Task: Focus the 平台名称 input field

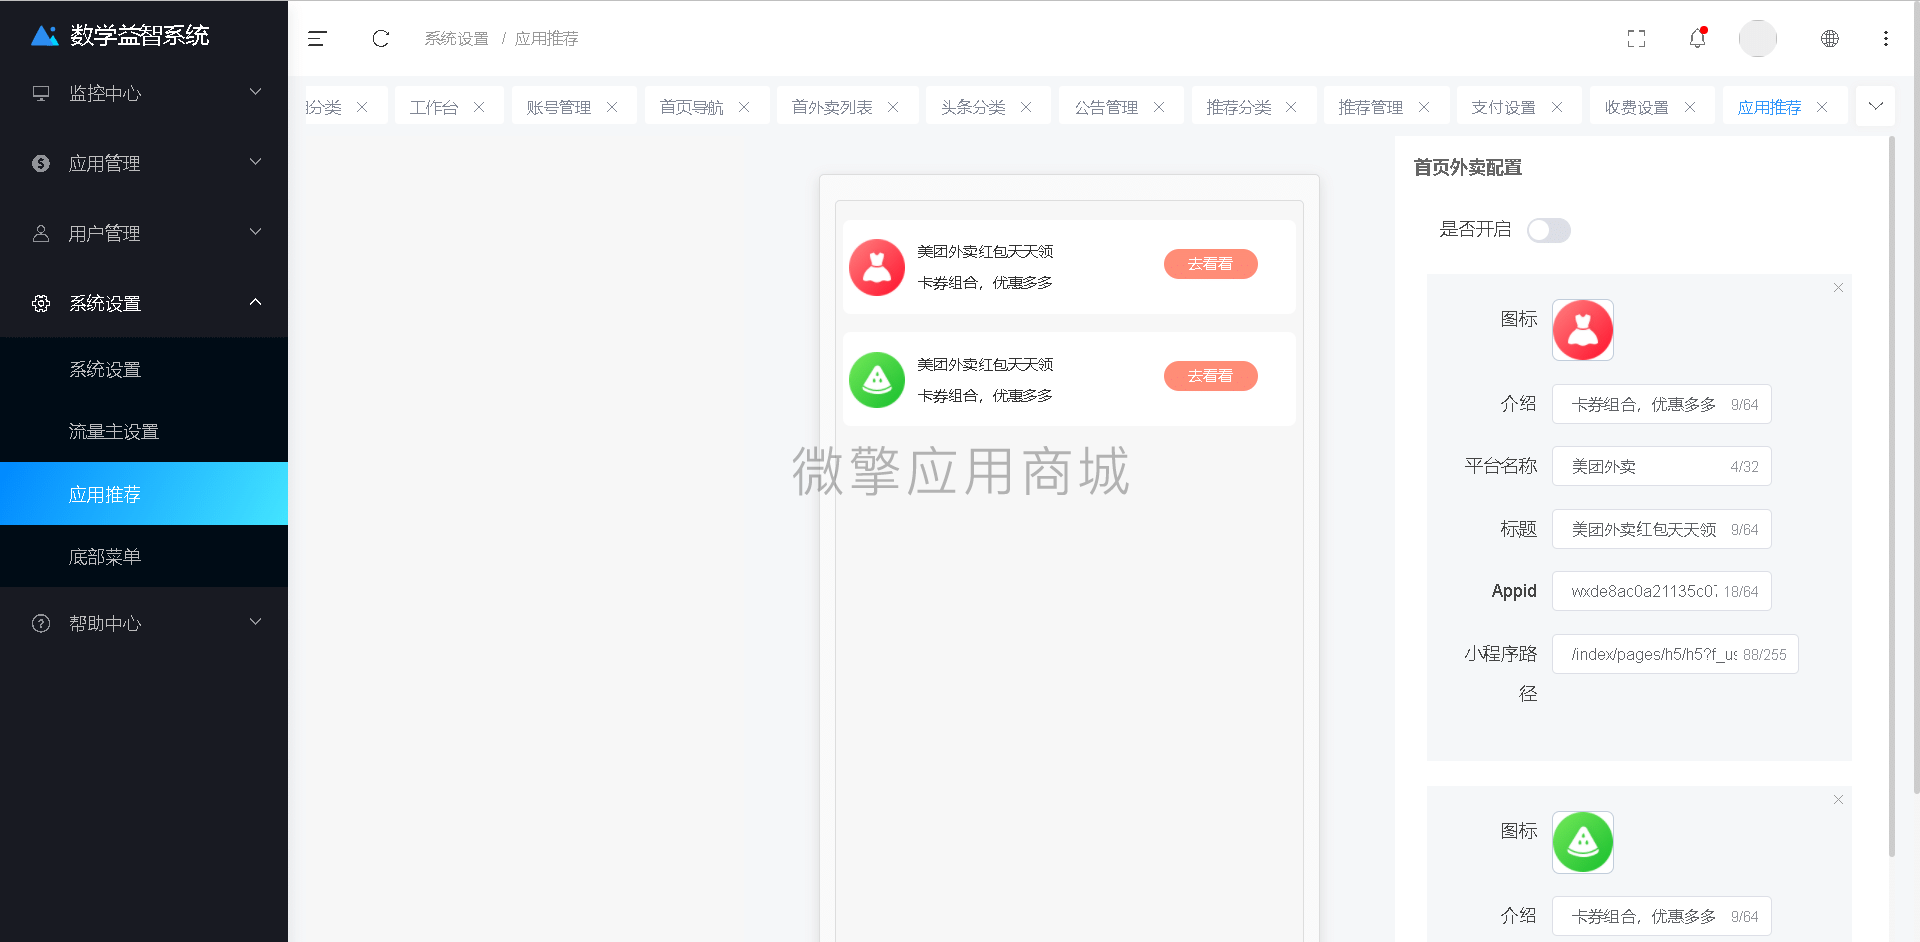Action: click(x=1661, y=466)
